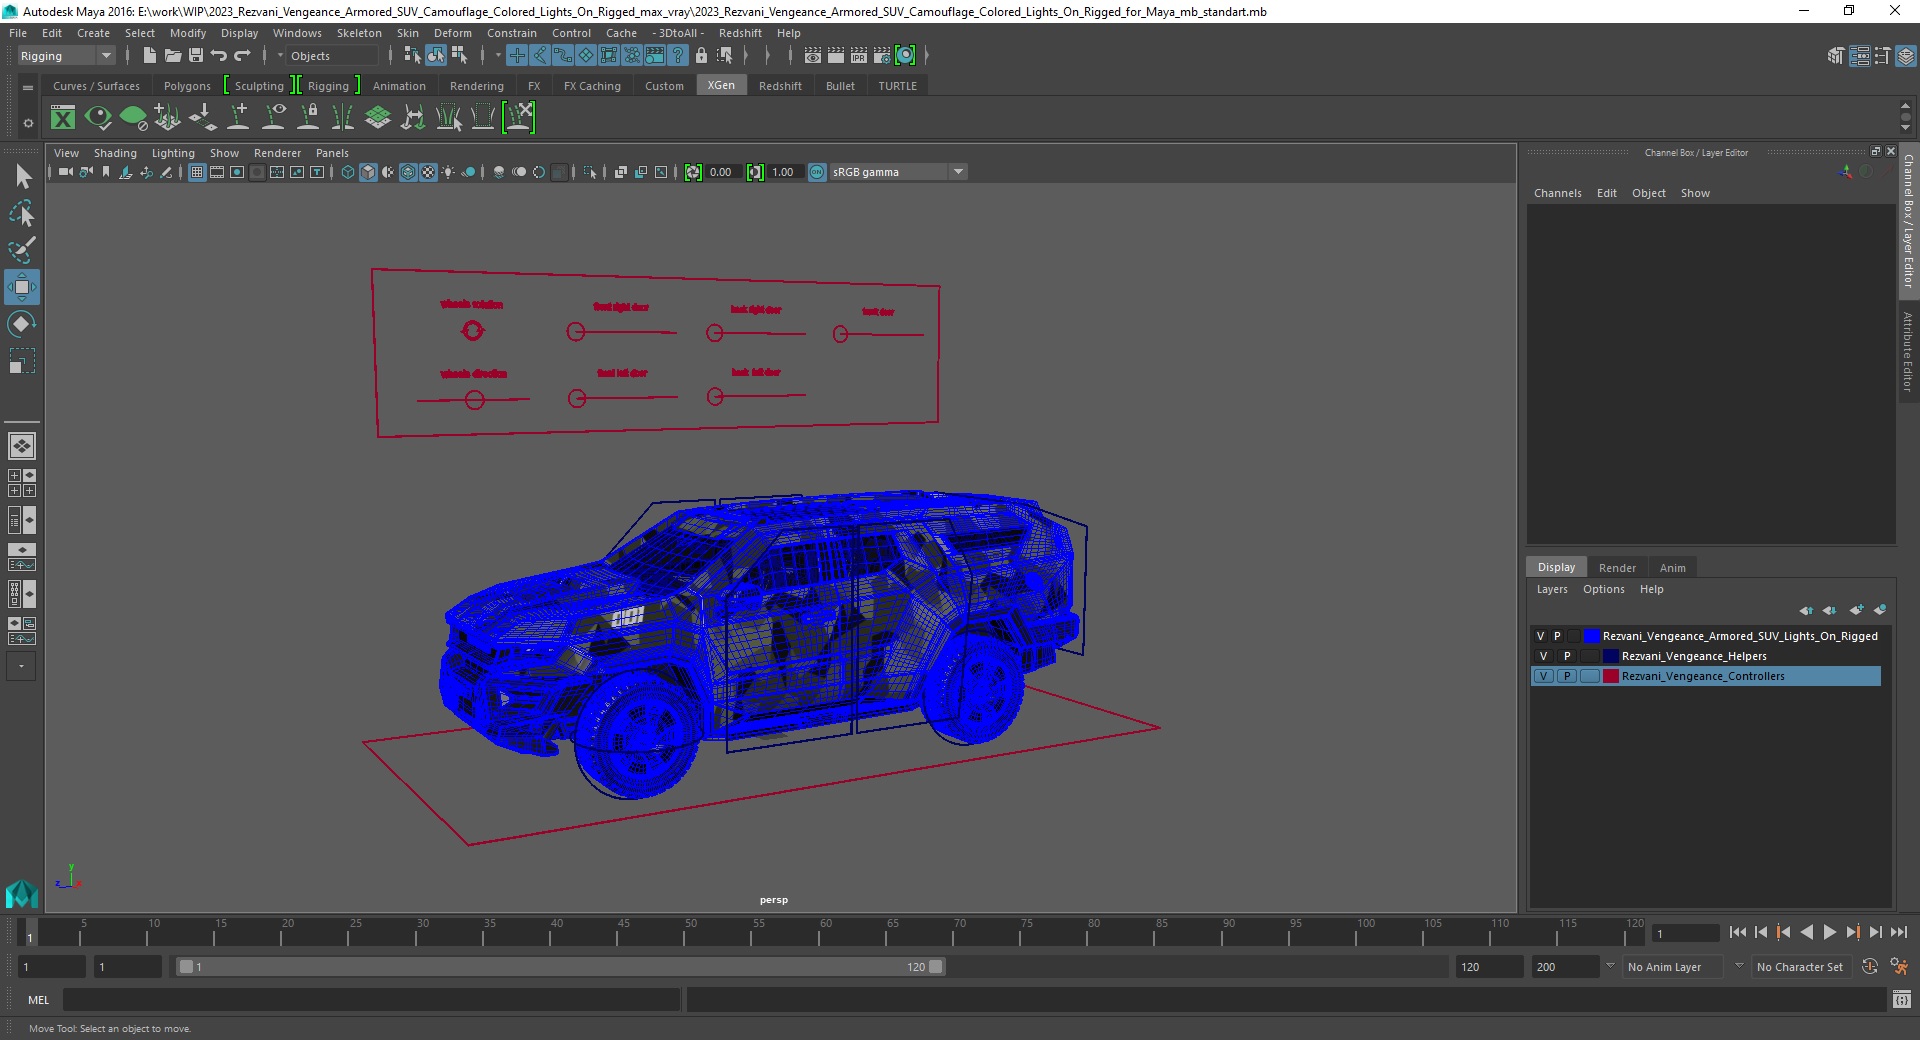The width and height of the screenshot is (1920, 1040).
Task: Click the Open Scene folder icon
Action: click(x=172, y=56)
